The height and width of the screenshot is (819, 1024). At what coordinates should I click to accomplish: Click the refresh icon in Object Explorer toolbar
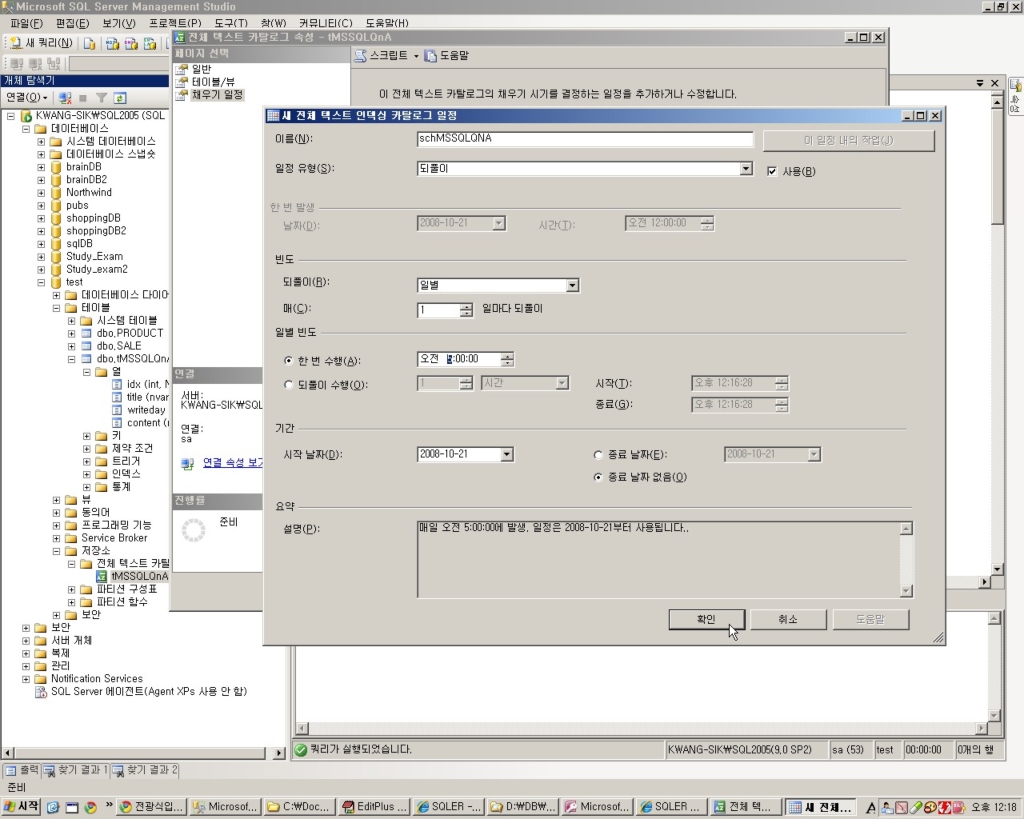coord(120,98)
